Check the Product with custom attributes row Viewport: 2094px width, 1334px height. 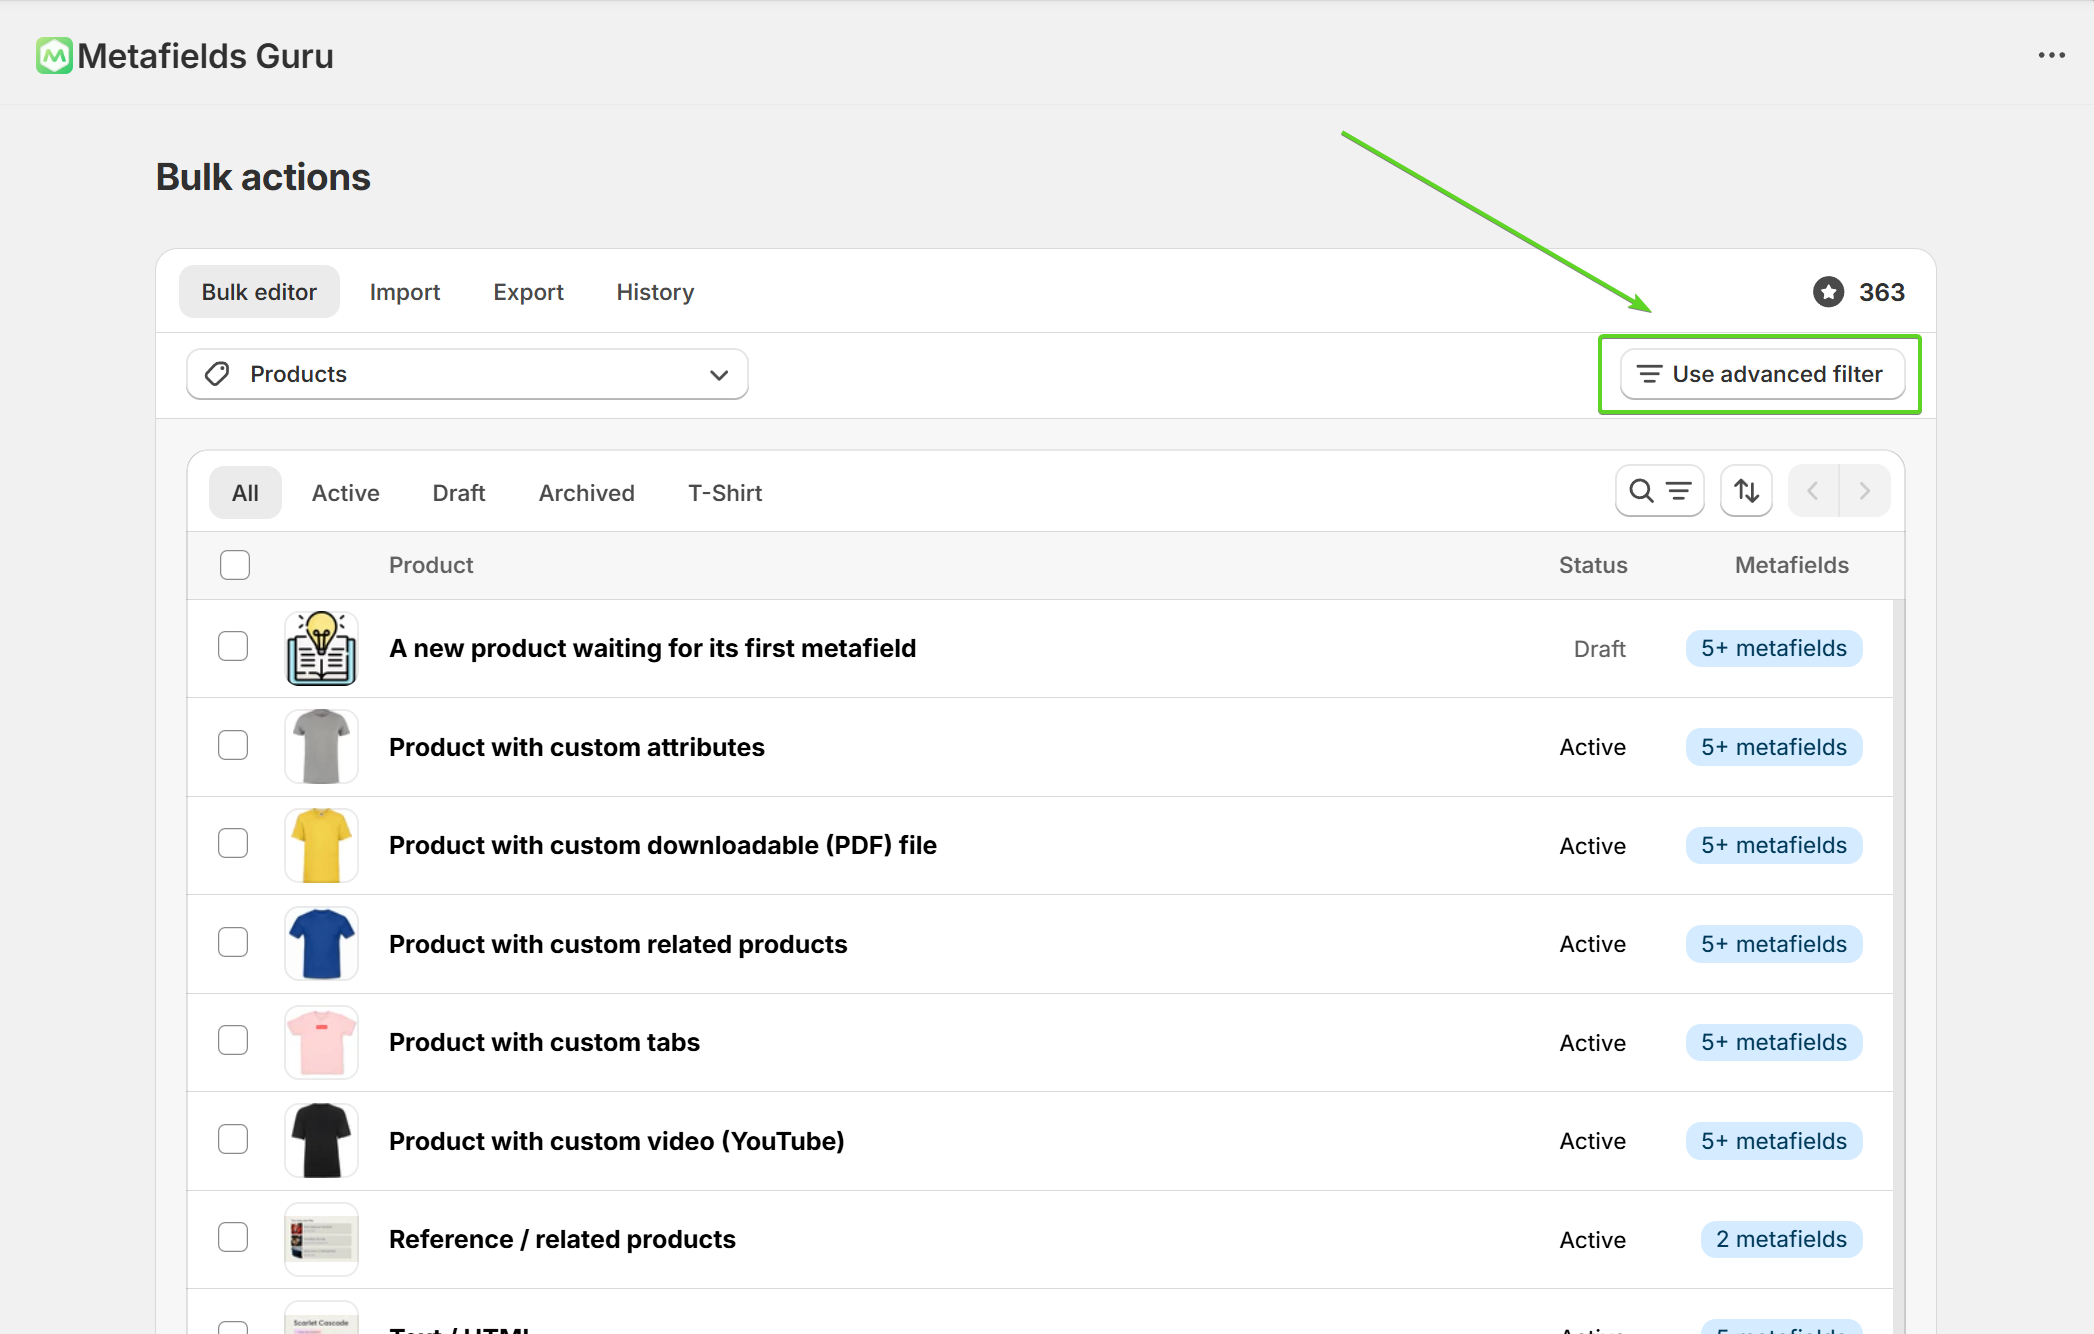pos(233,746)
